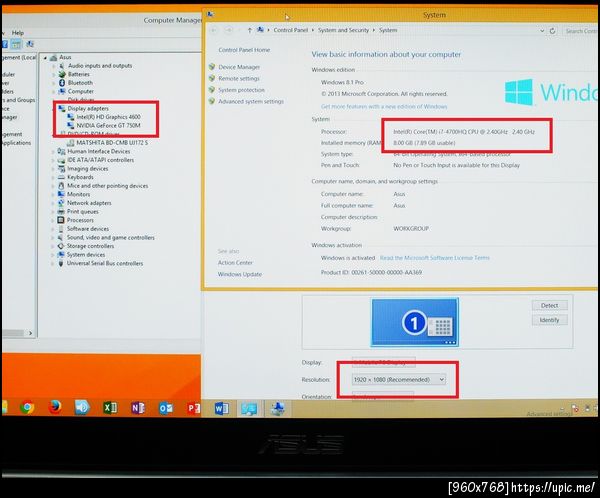Screen dimensions: 600x498
Task: Expand the Print queues node
Action: [x=53, y=212]
